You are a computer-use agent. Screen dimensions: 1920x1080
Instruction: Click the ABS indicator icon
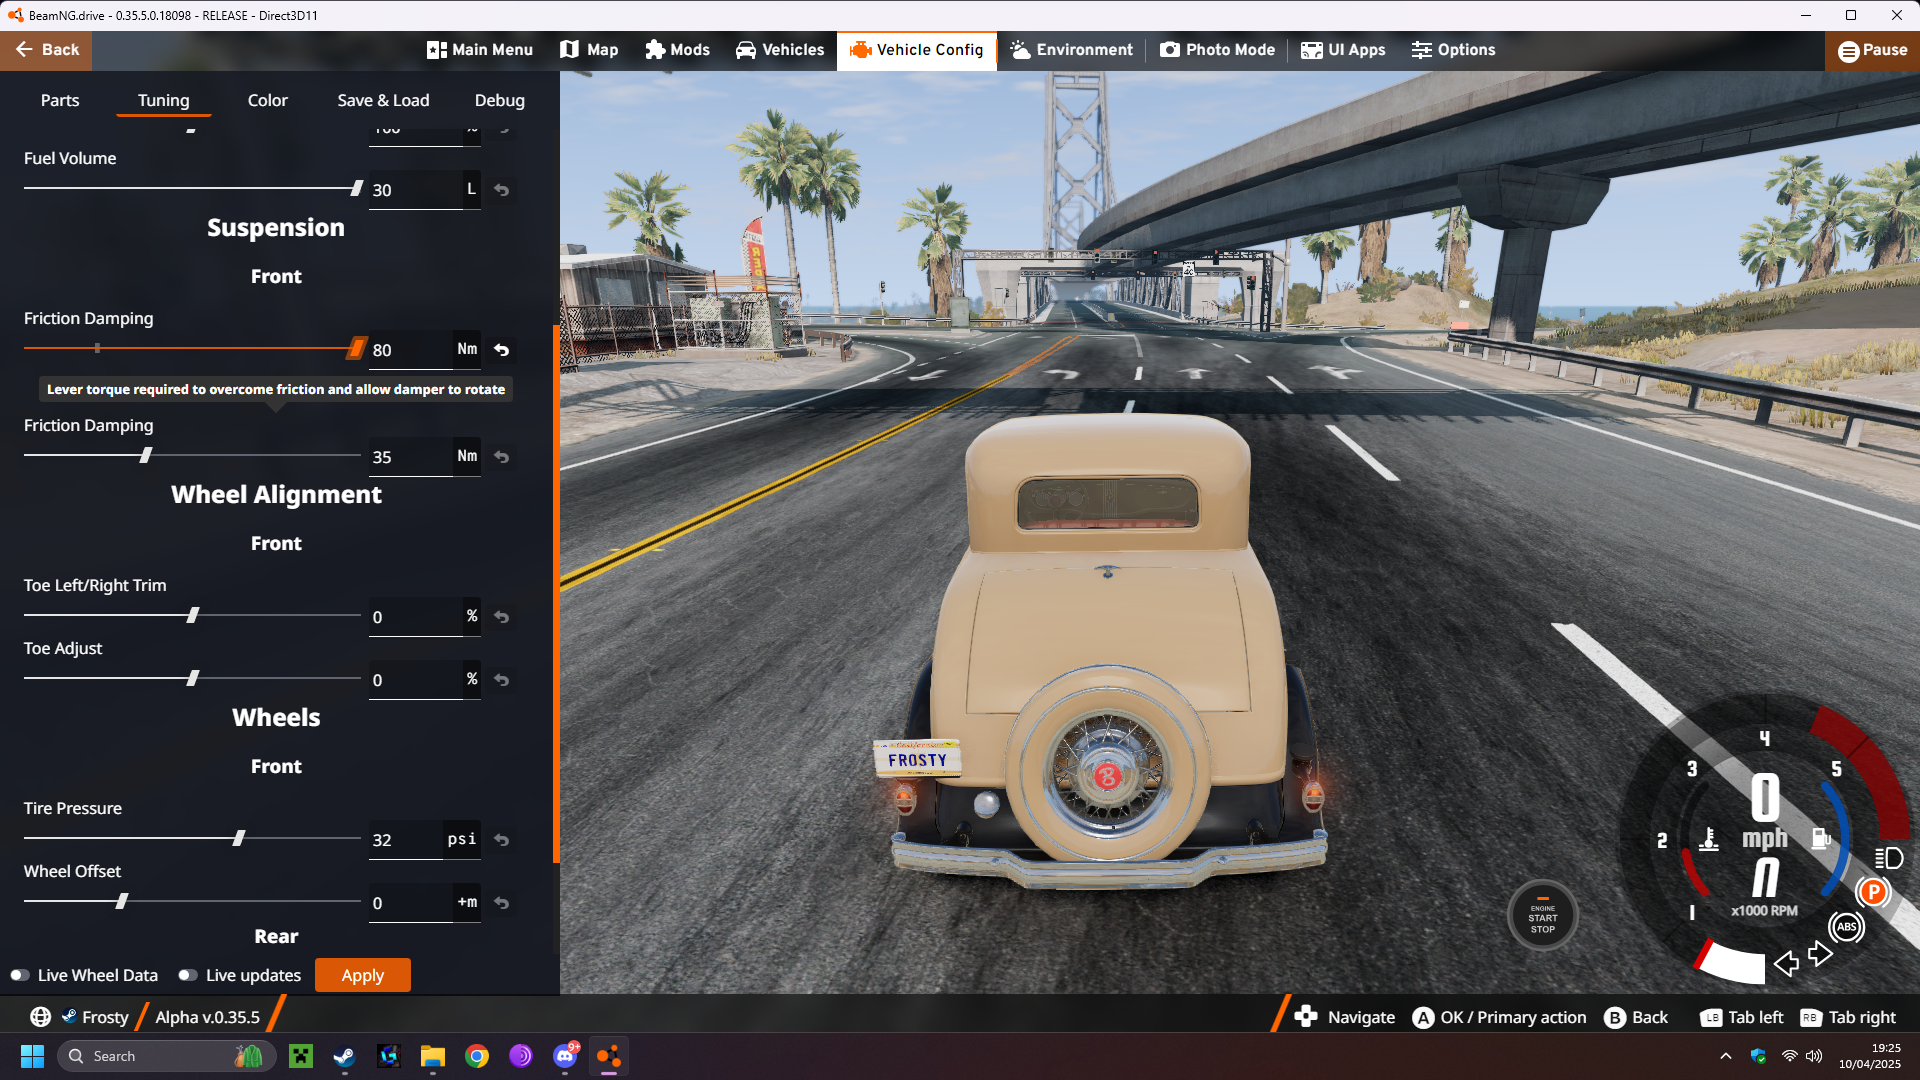pos(1846,927)
